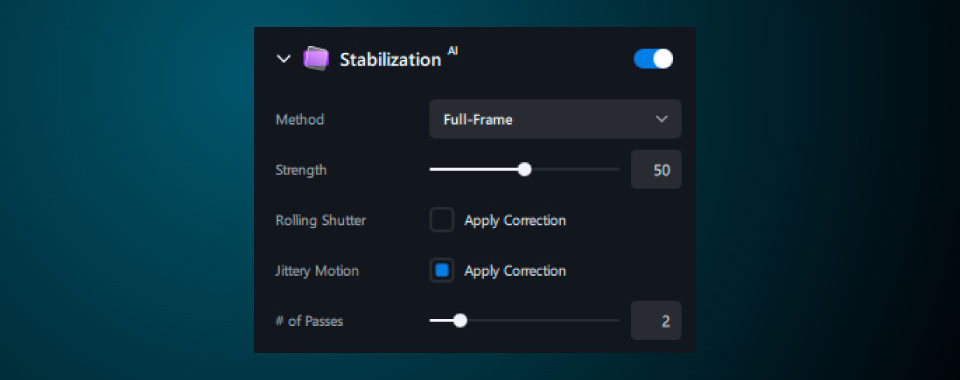Click the Strength slider track right end
Image resolution: width=960 pixels, height=380 pixels.
pyautogui.click(x=617, y=170)
